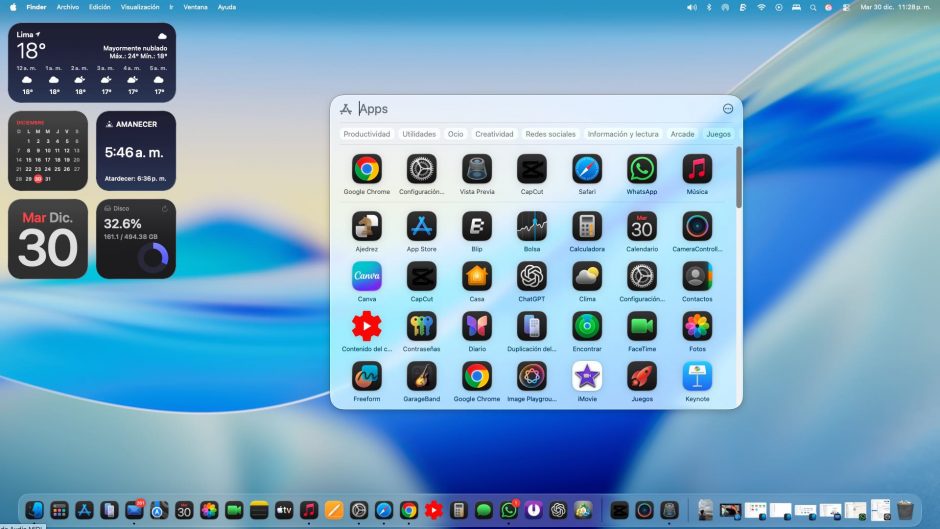The width and height of the screenshot is (940, 529).
Task: Click the Apps search field
Action: click(x=530, y=109)
